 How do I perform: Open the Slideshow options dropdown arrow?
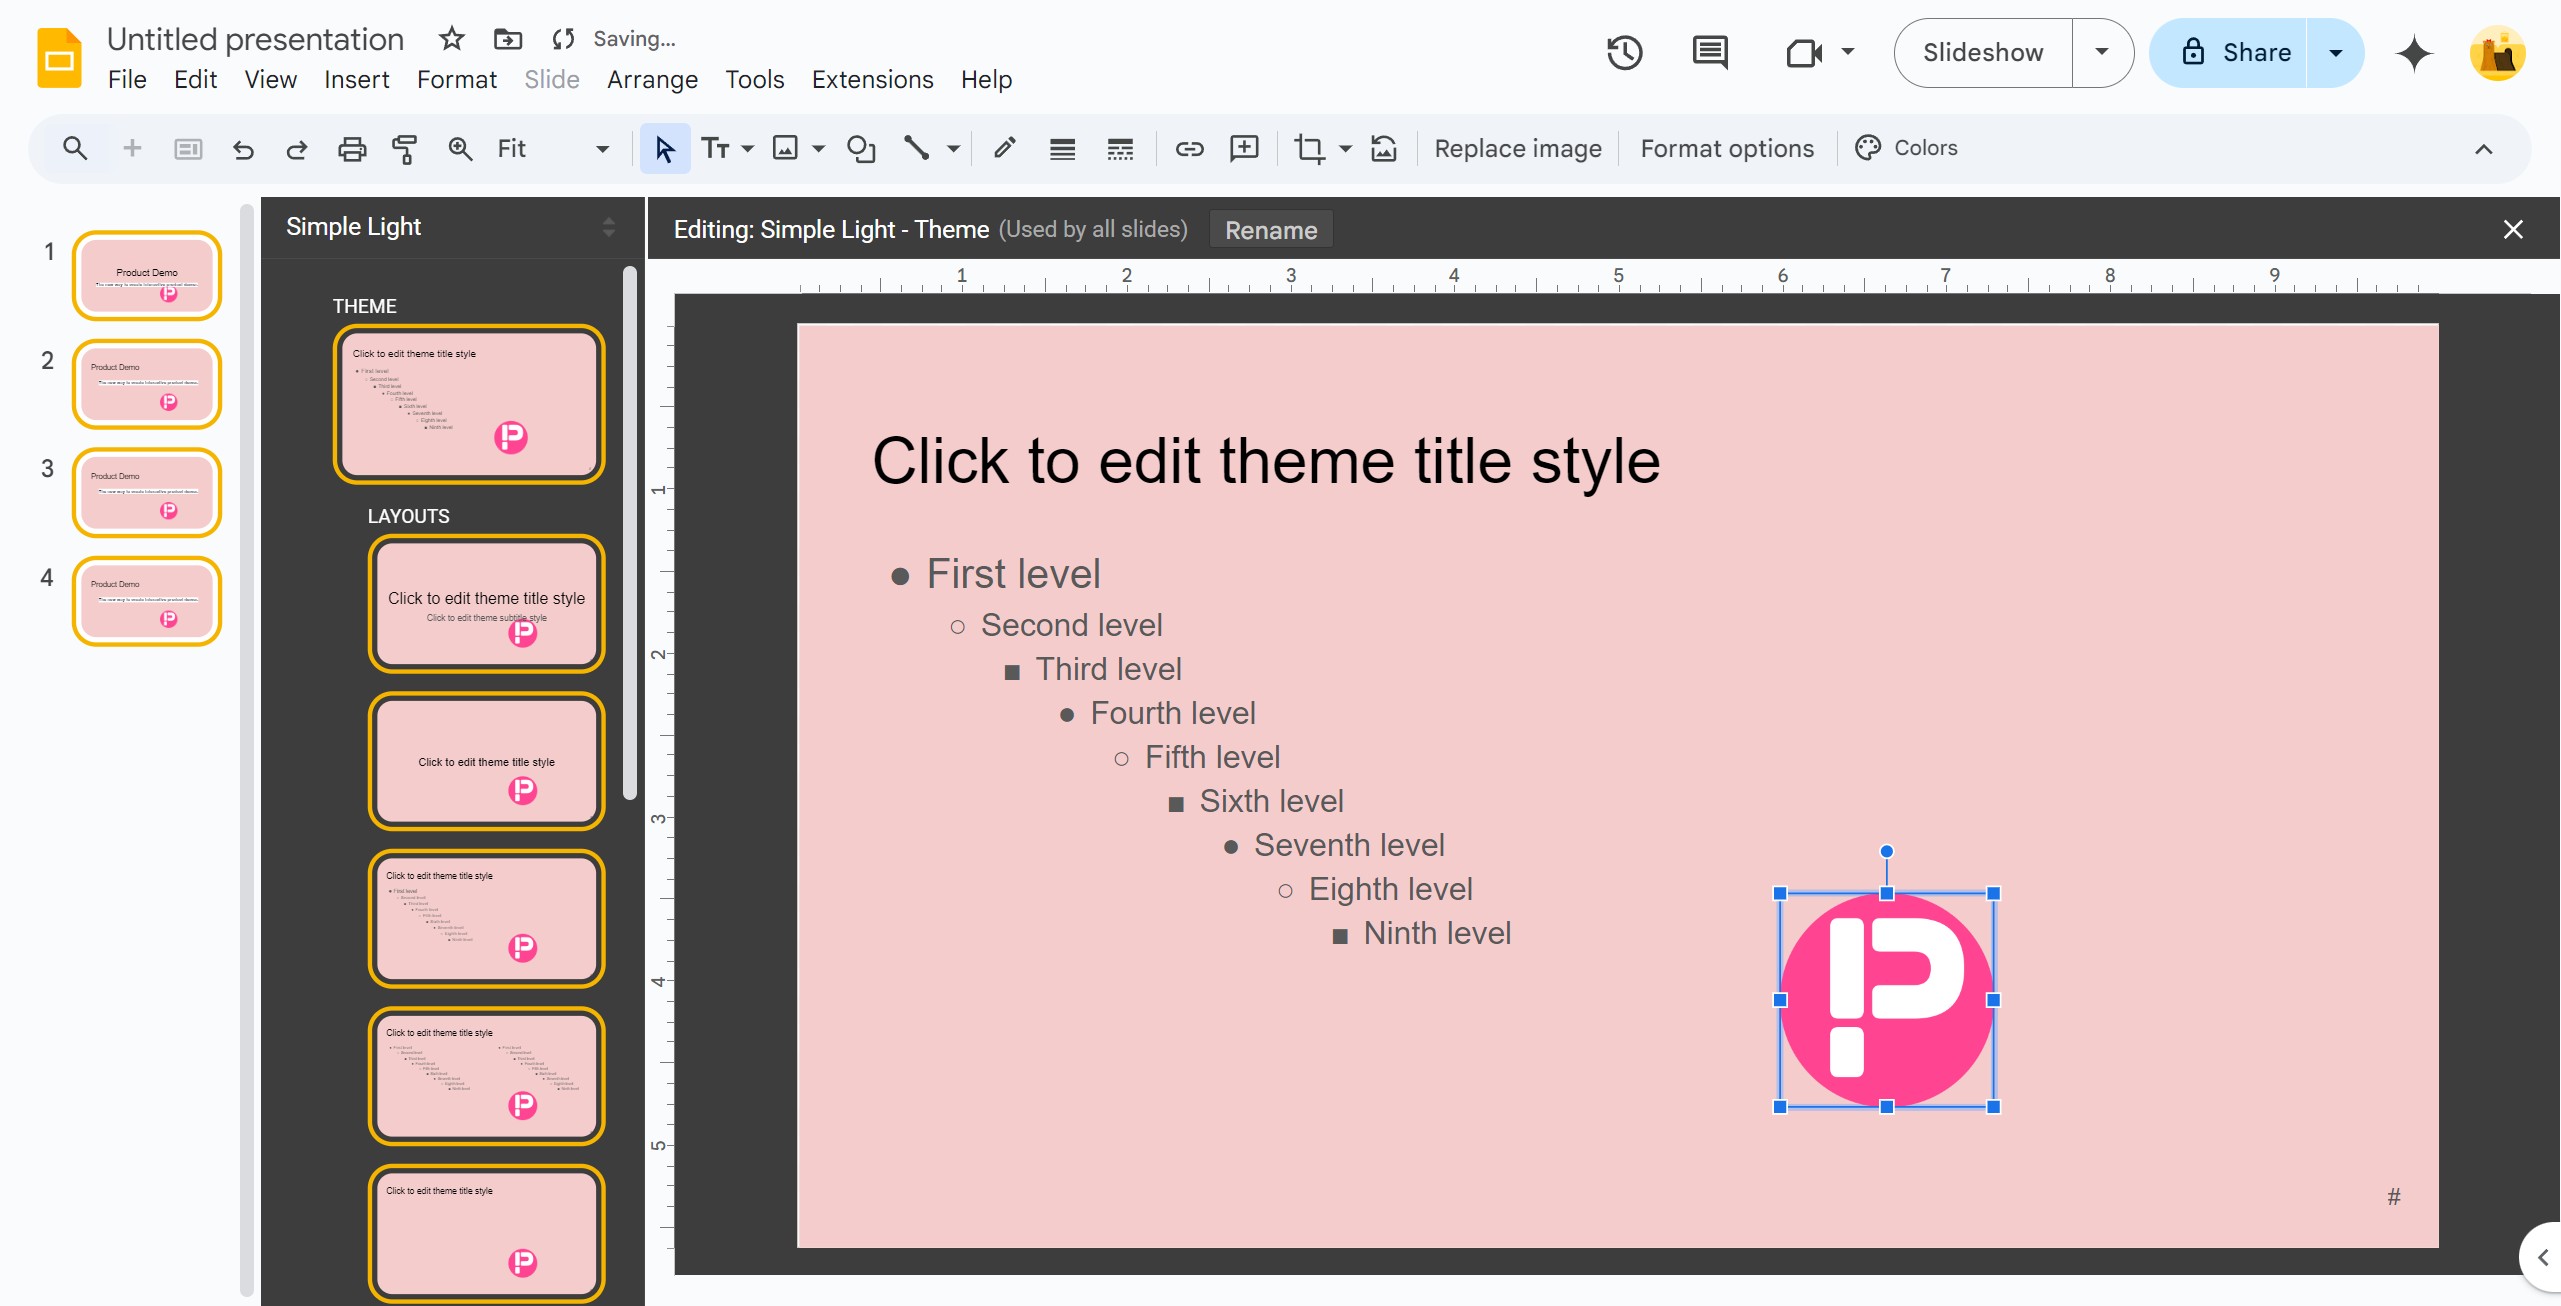[x=2102, y=52]
